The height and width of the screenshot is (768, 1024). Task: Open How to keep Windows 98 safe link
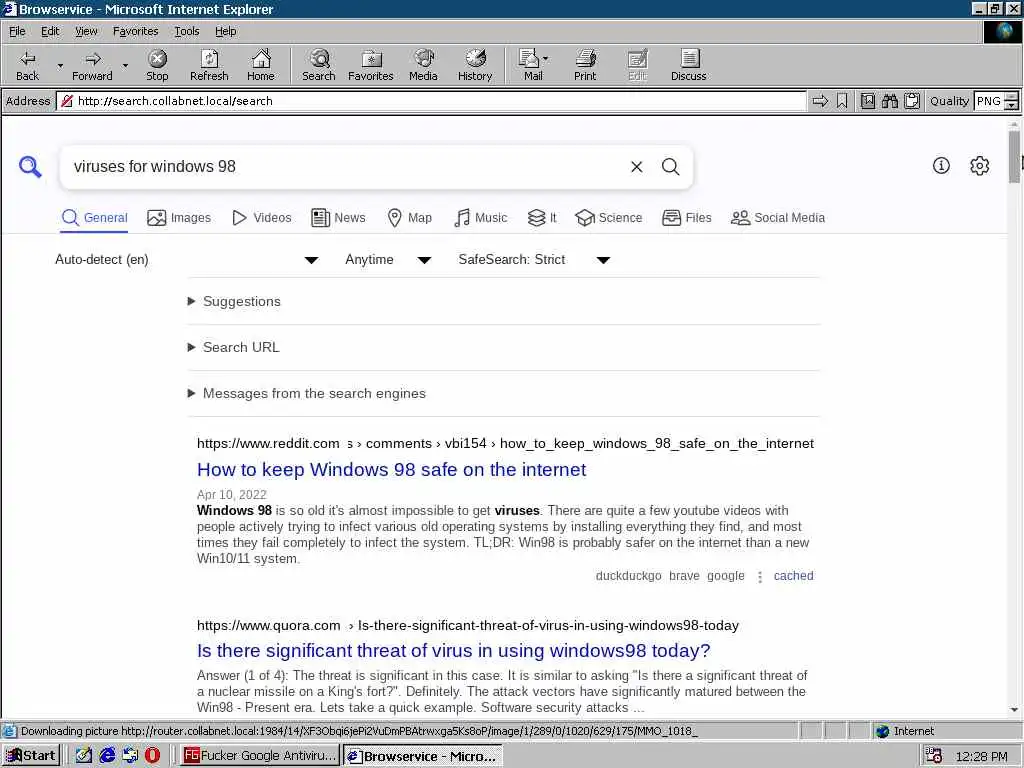(392, 470)
